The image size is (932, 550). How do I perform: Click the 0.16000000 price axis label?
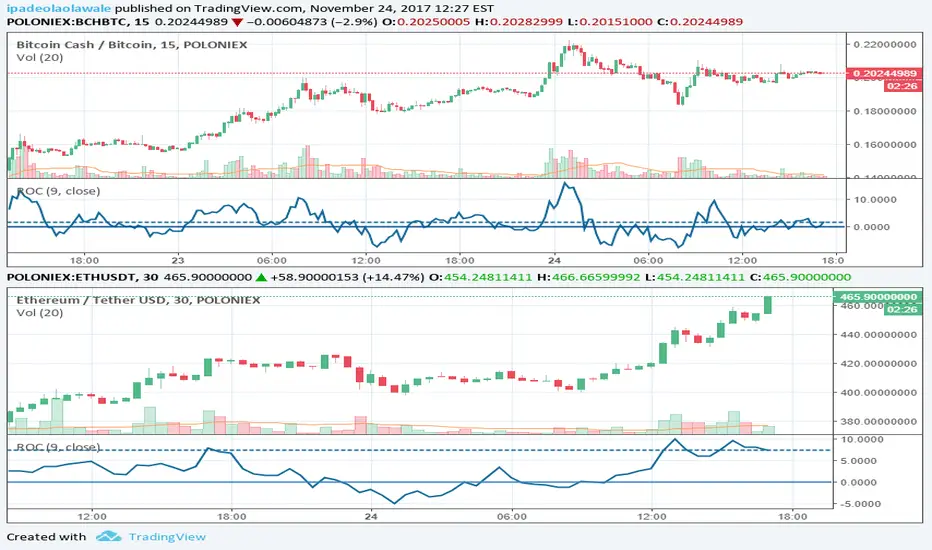884,144
